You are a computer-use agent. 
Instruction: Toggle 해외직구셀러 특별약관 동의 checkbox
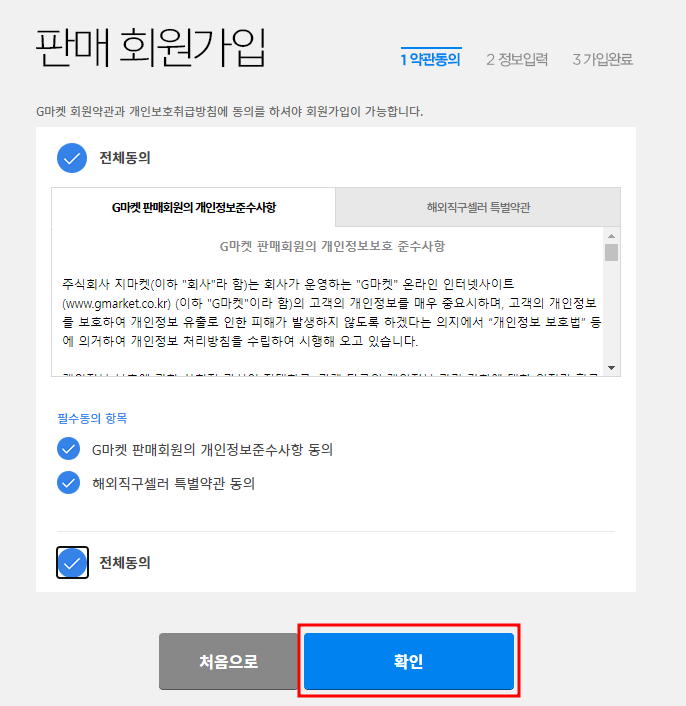tap(68, 483)
